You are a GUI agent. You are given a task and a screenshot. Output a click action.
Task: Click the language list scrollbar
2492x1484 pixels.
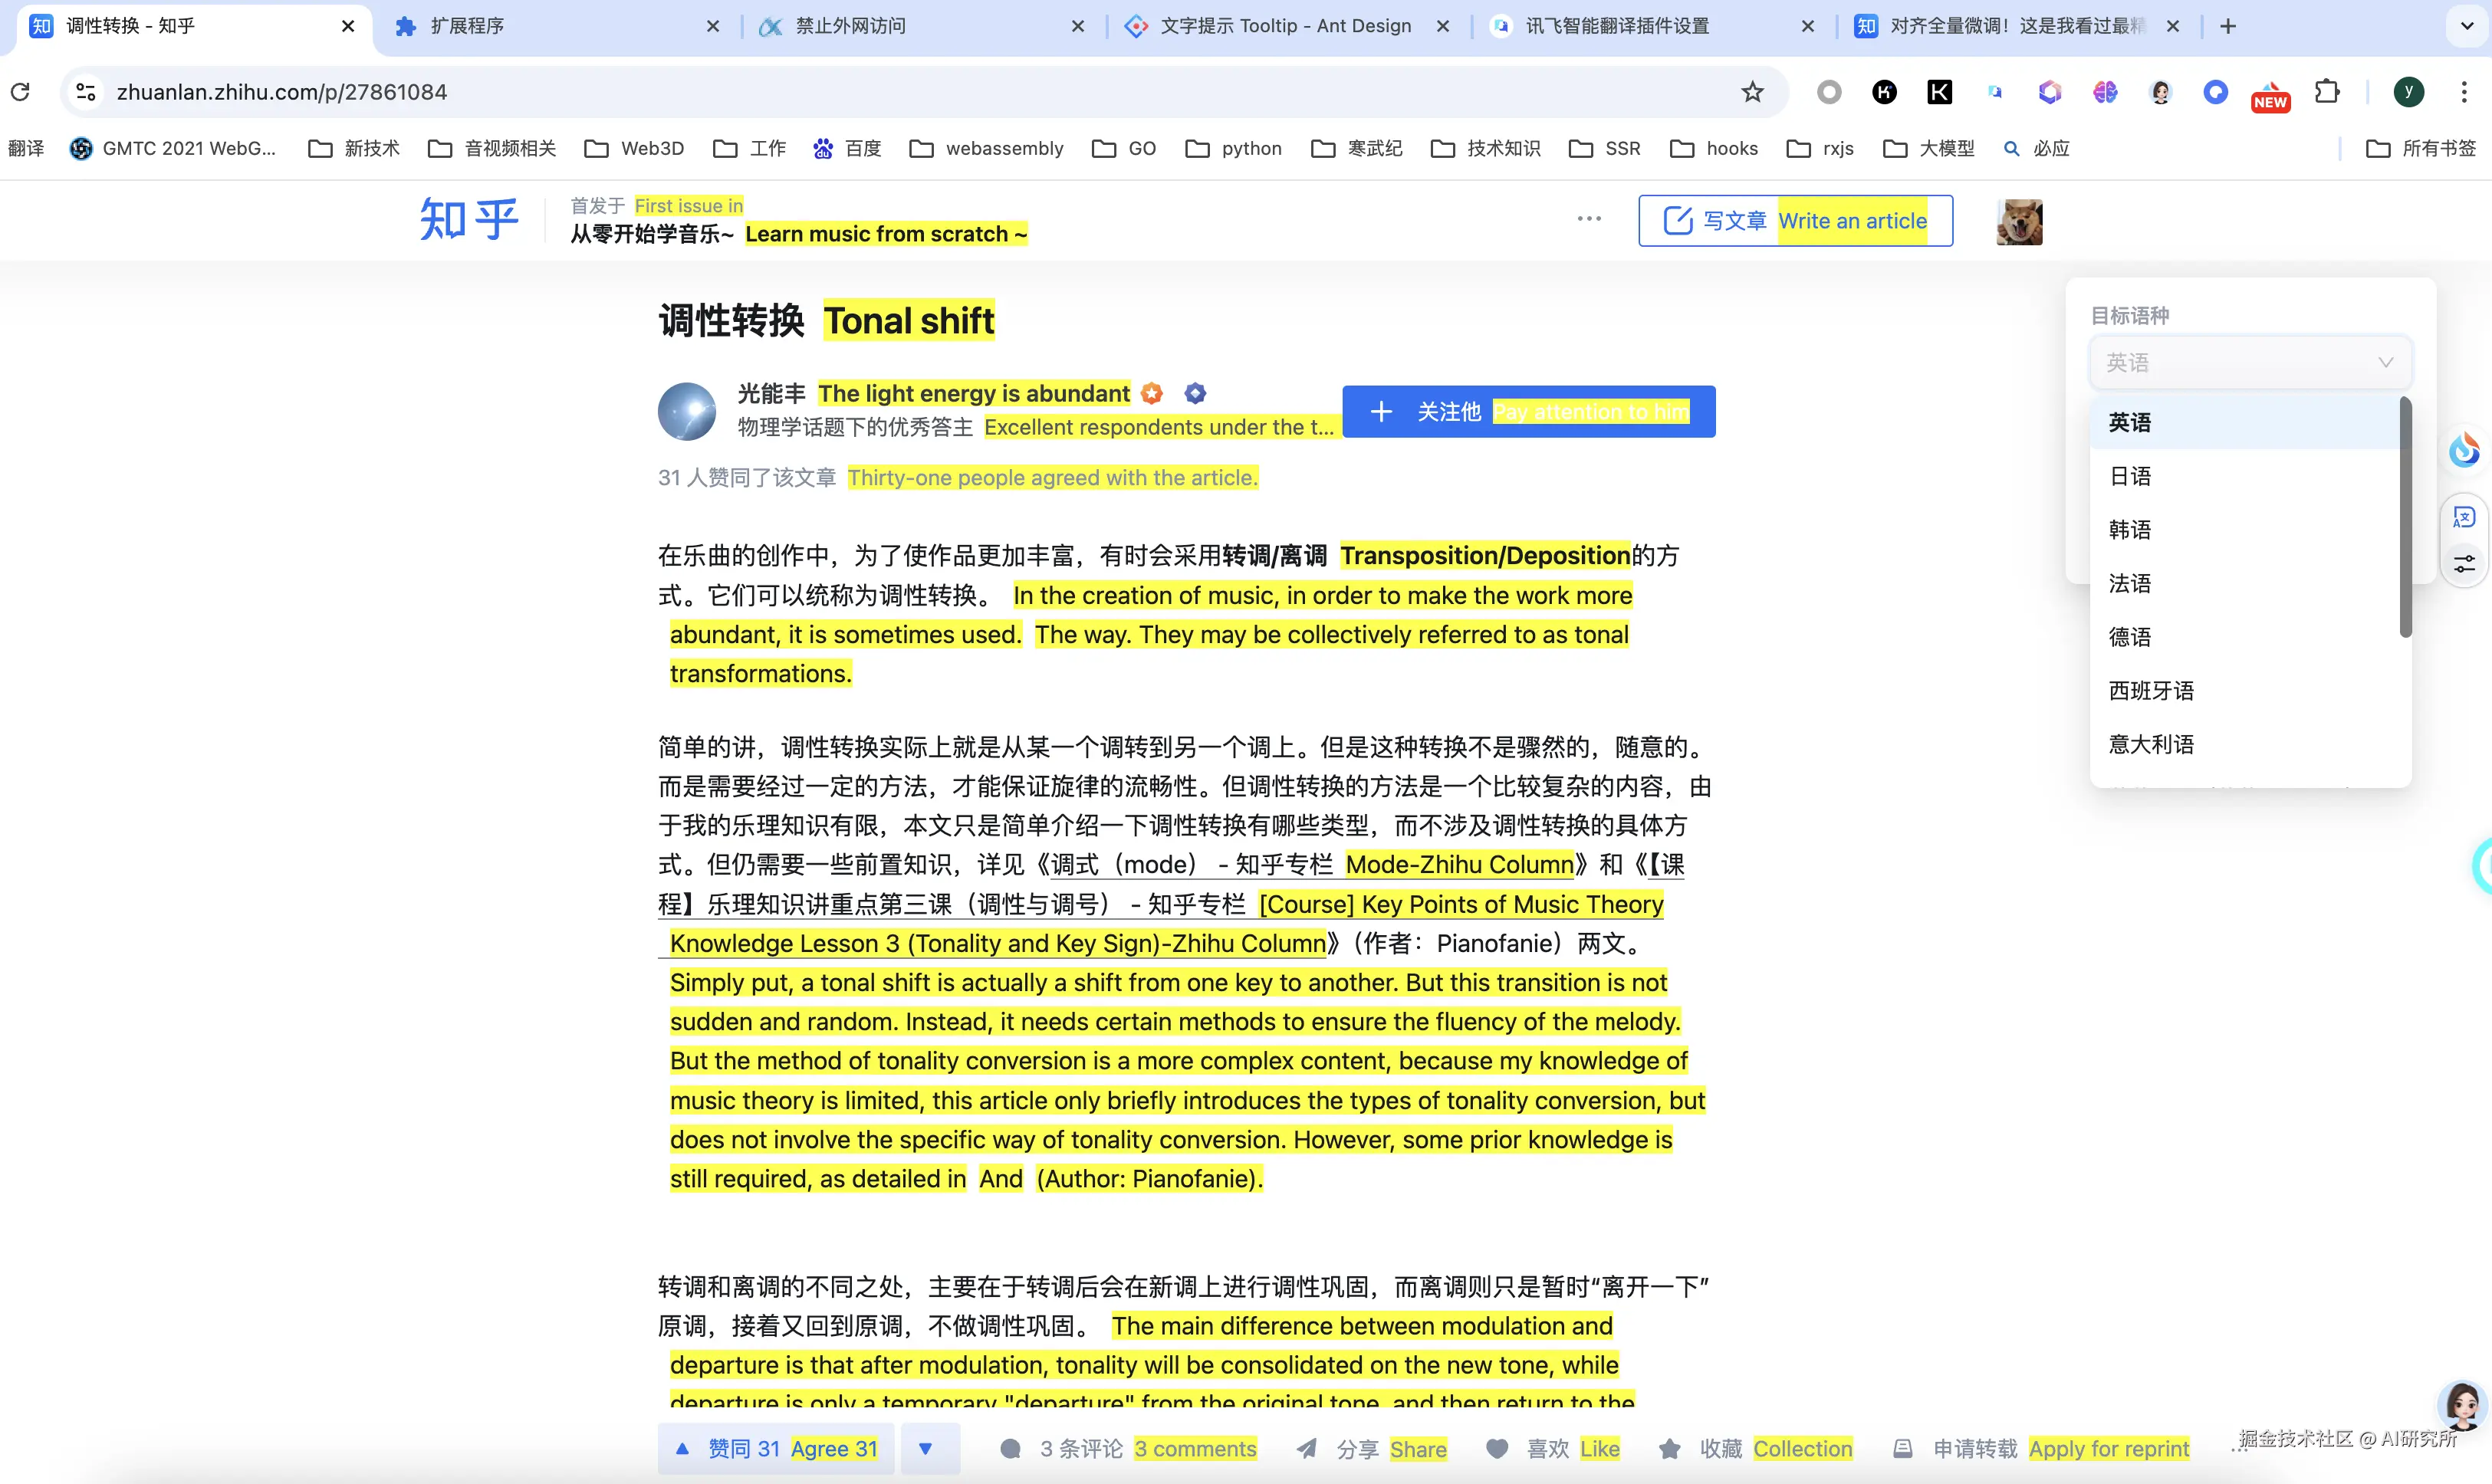[2405, 517]
